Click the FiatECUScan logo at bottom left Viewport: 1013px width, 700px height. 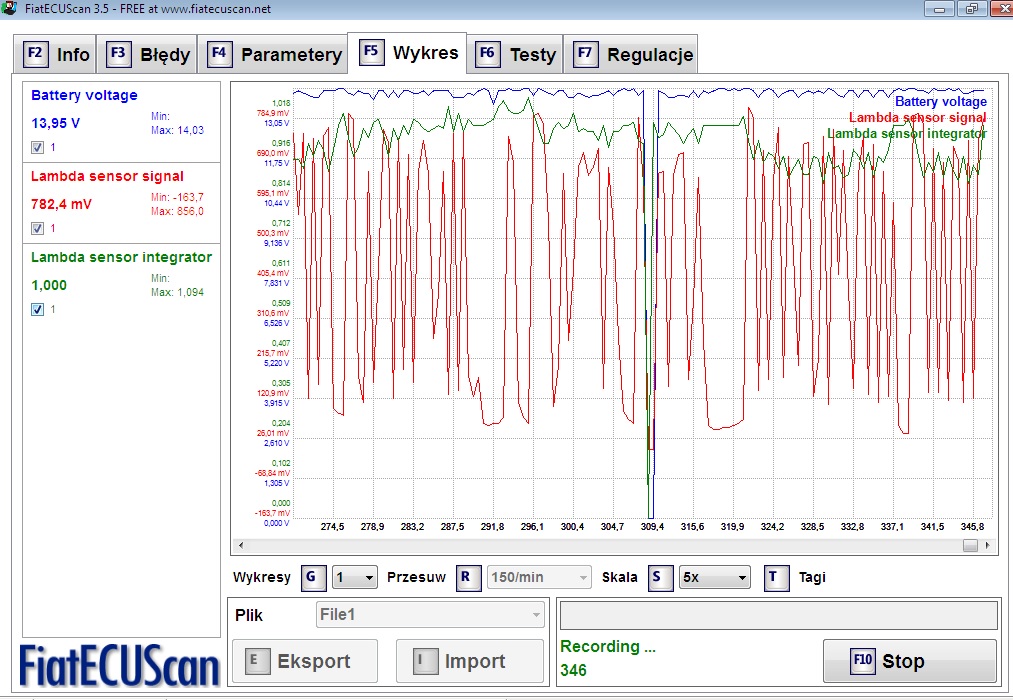click(120, 665)
